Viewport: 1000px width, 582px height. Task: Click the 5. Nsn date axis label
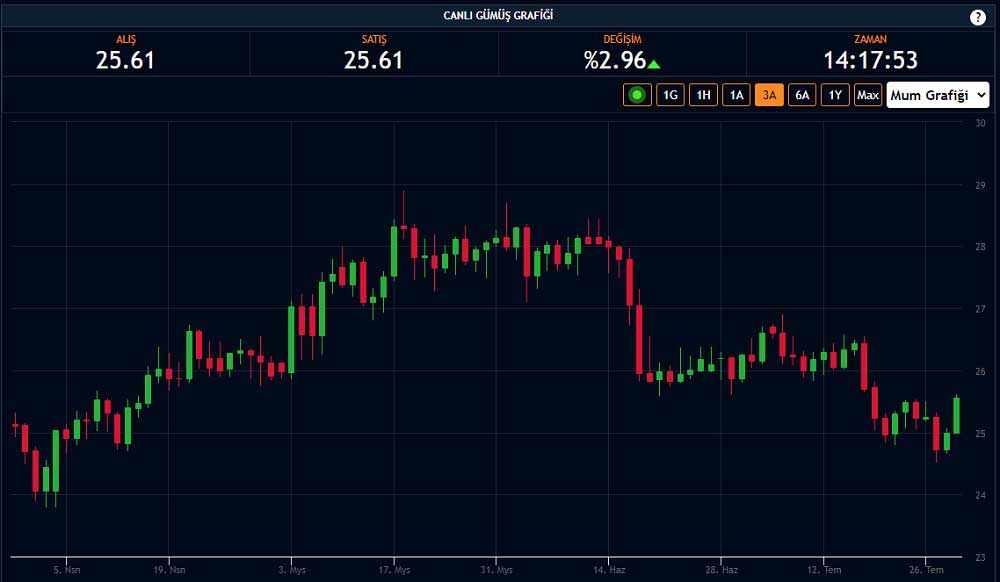(67, 569)
